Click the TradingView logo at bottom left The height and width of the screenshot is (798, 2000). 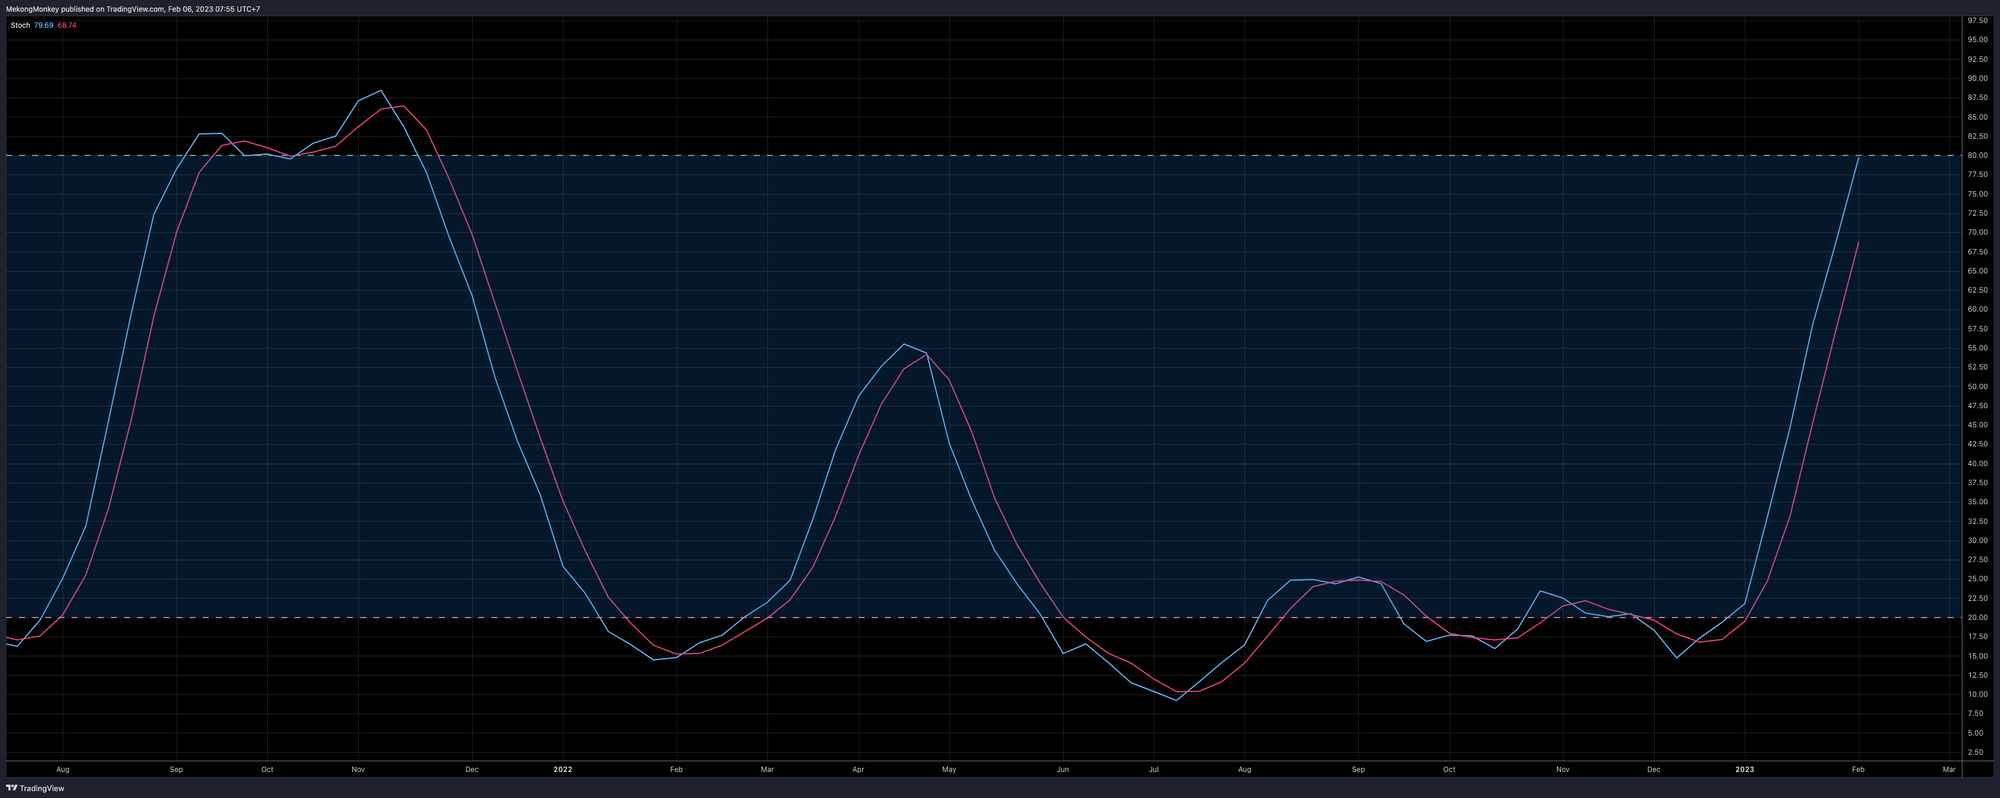coord(35,788)
